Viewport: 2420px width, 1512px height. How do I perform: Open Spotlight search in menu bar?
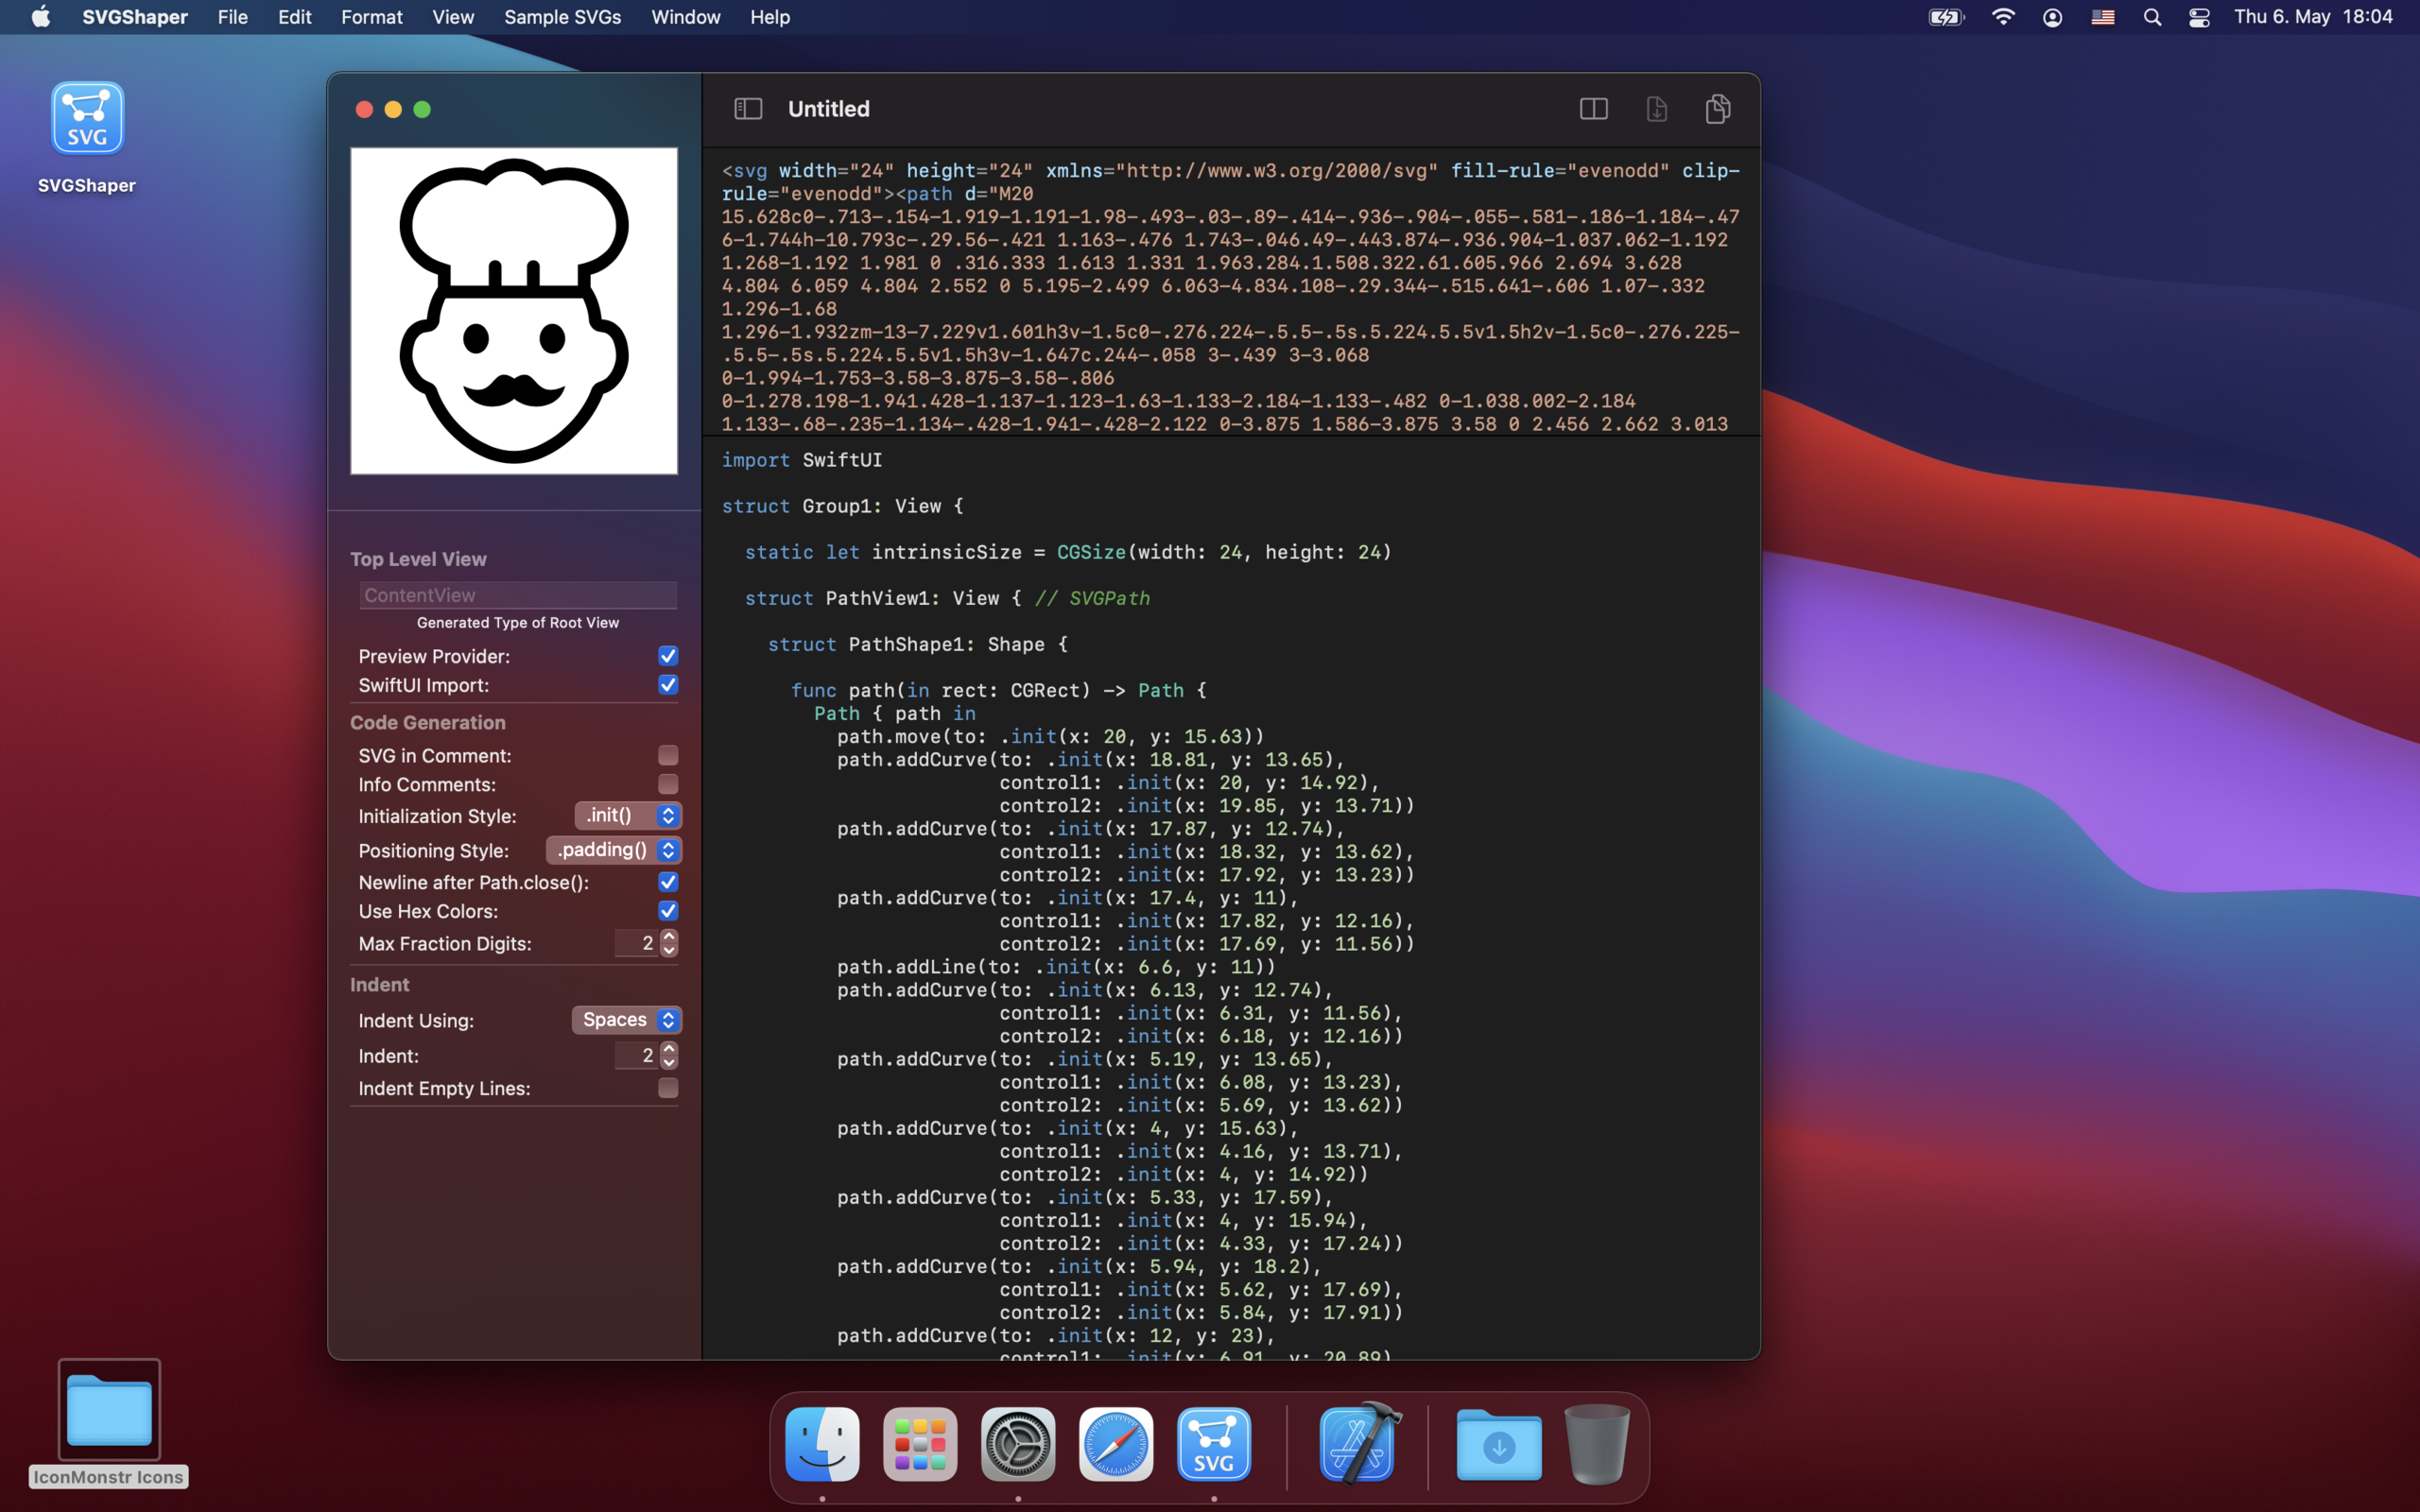tap(2152, 17)
